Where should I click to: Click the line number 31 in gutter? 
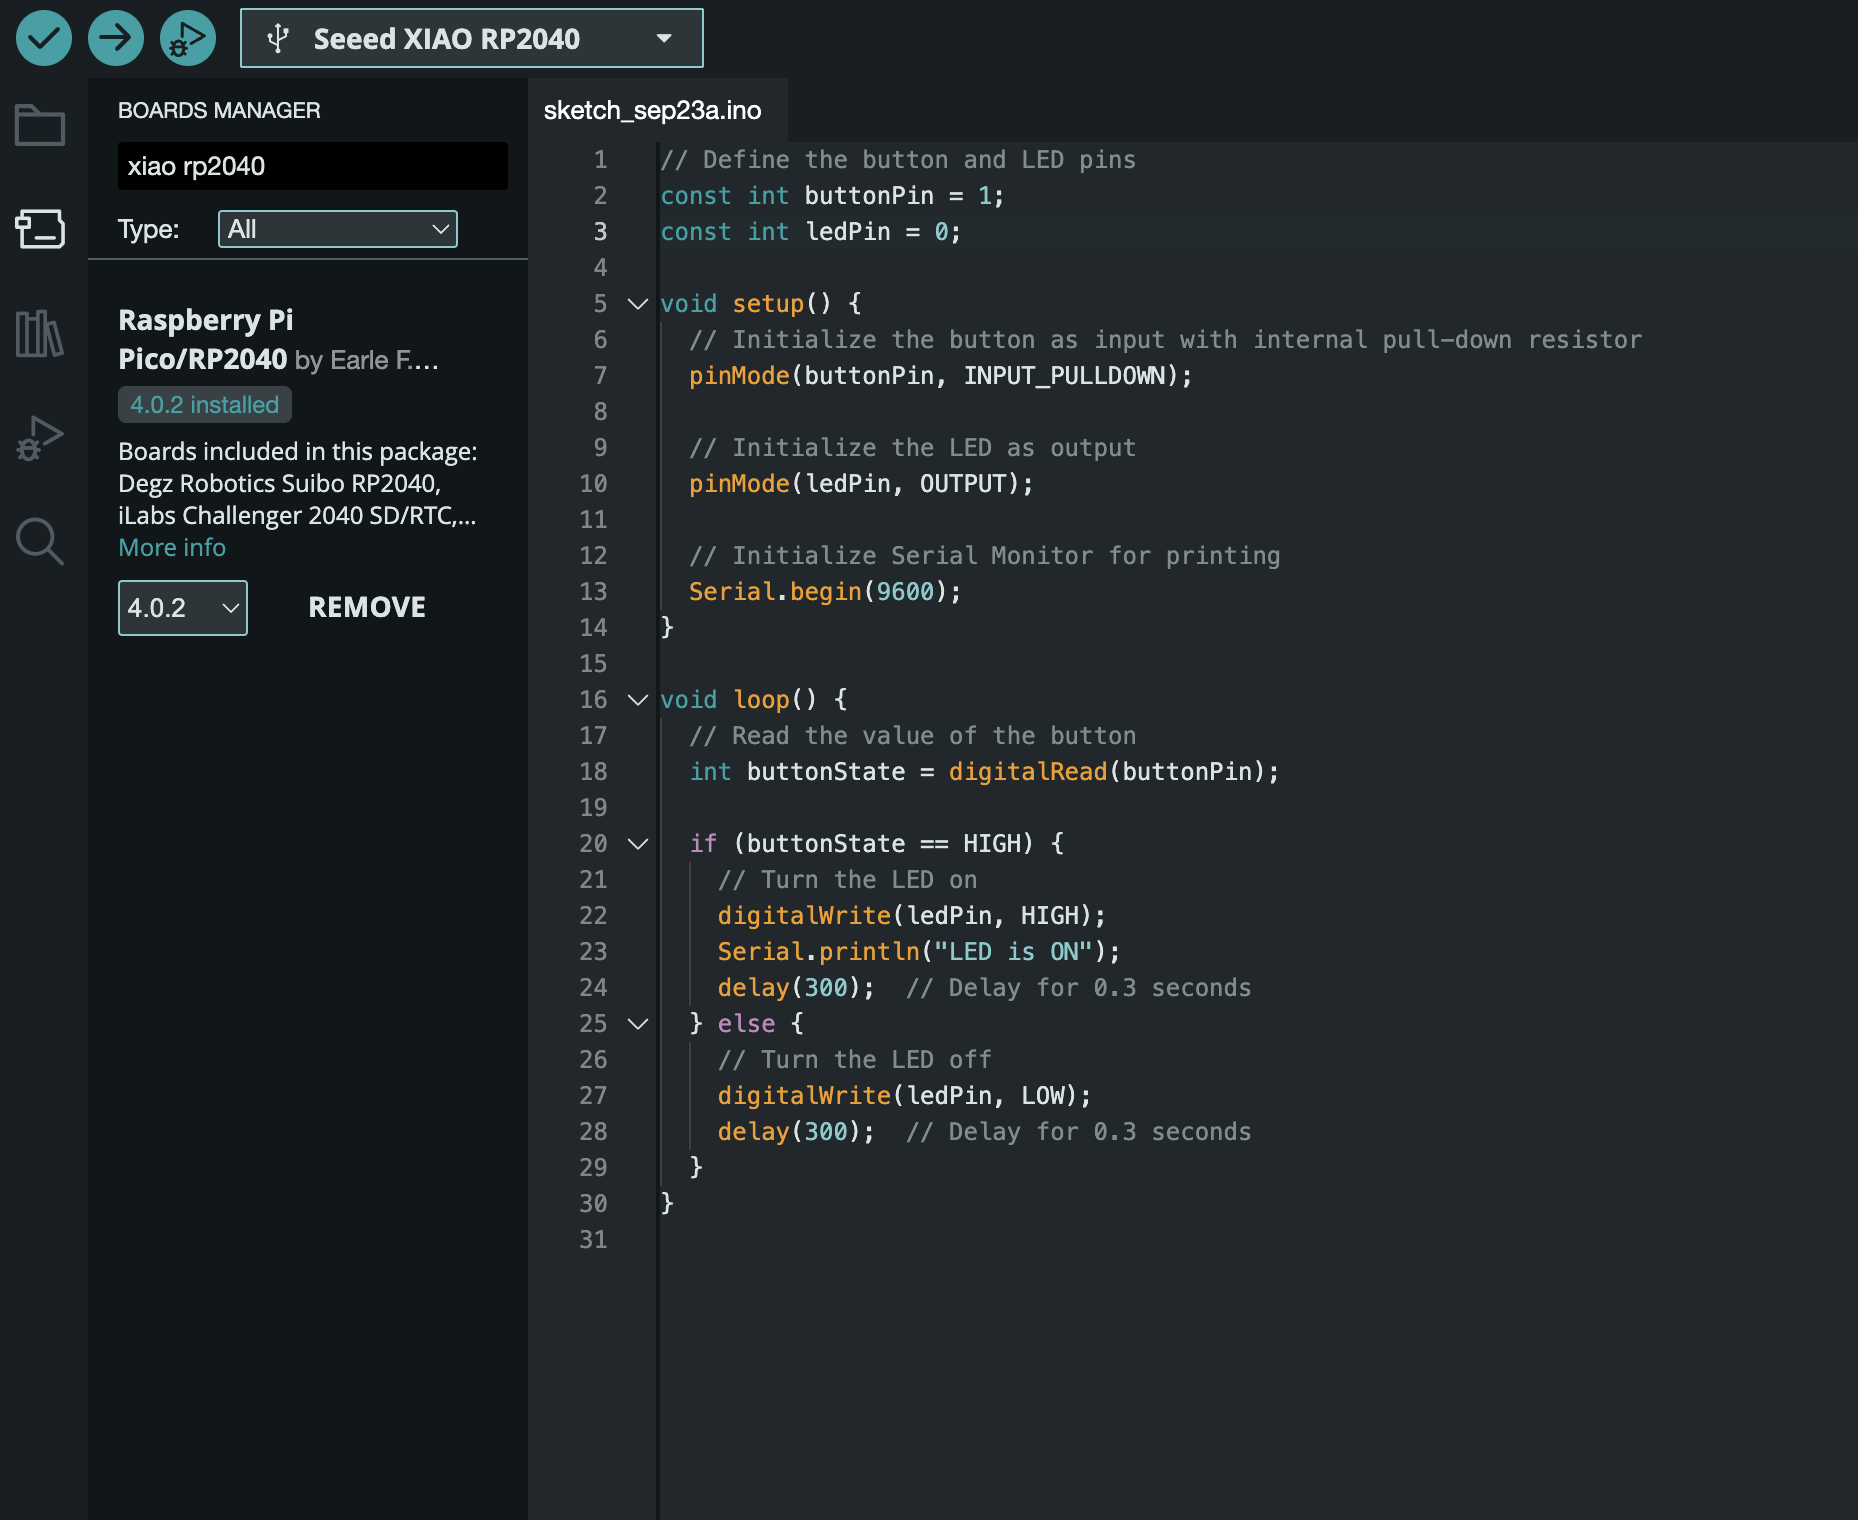[x=593, y=1240]
